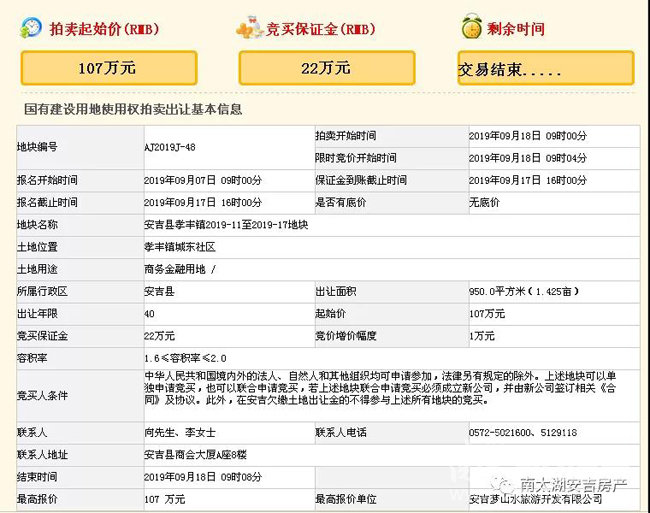Click bid increment value 1万元
This screenshot has width=650, height=513.
tap(482, 336)
